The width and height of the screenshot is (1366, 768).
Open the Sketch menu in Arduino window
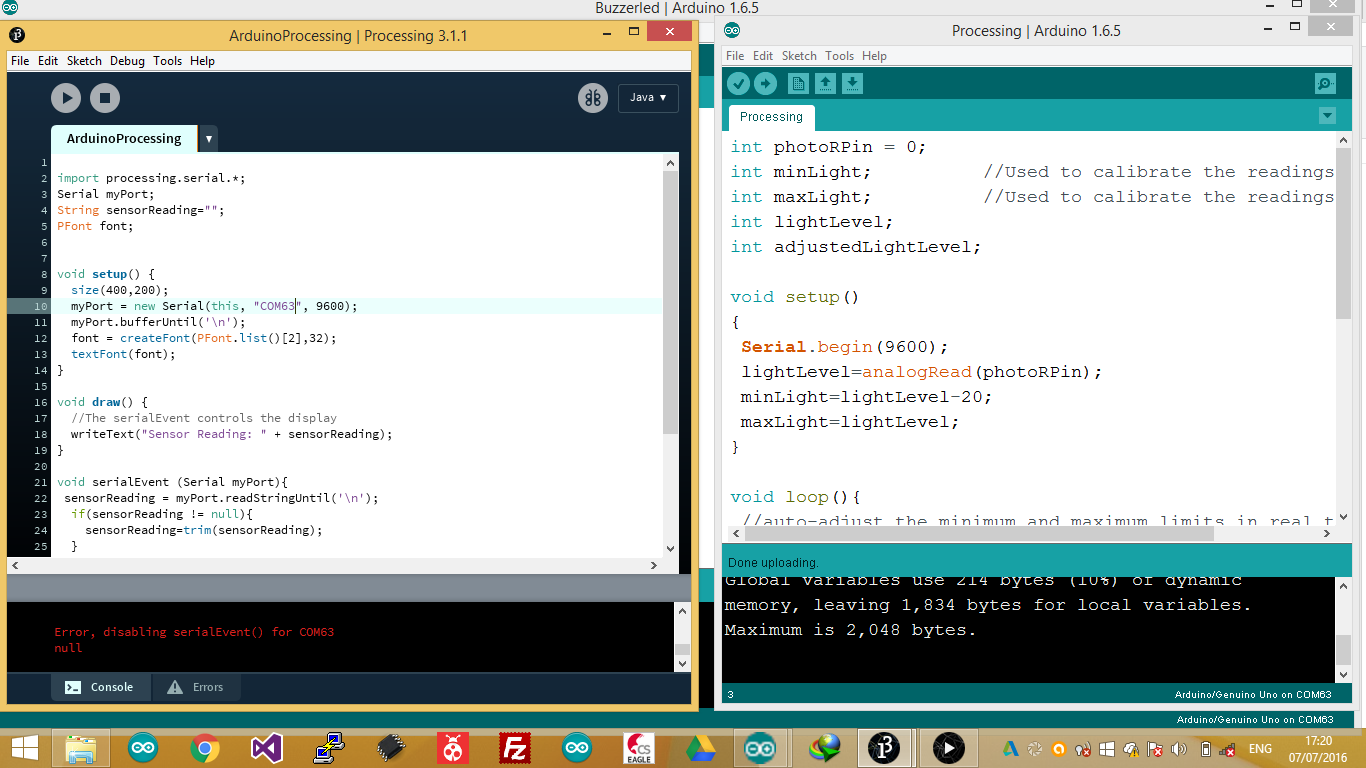[799, 56]
